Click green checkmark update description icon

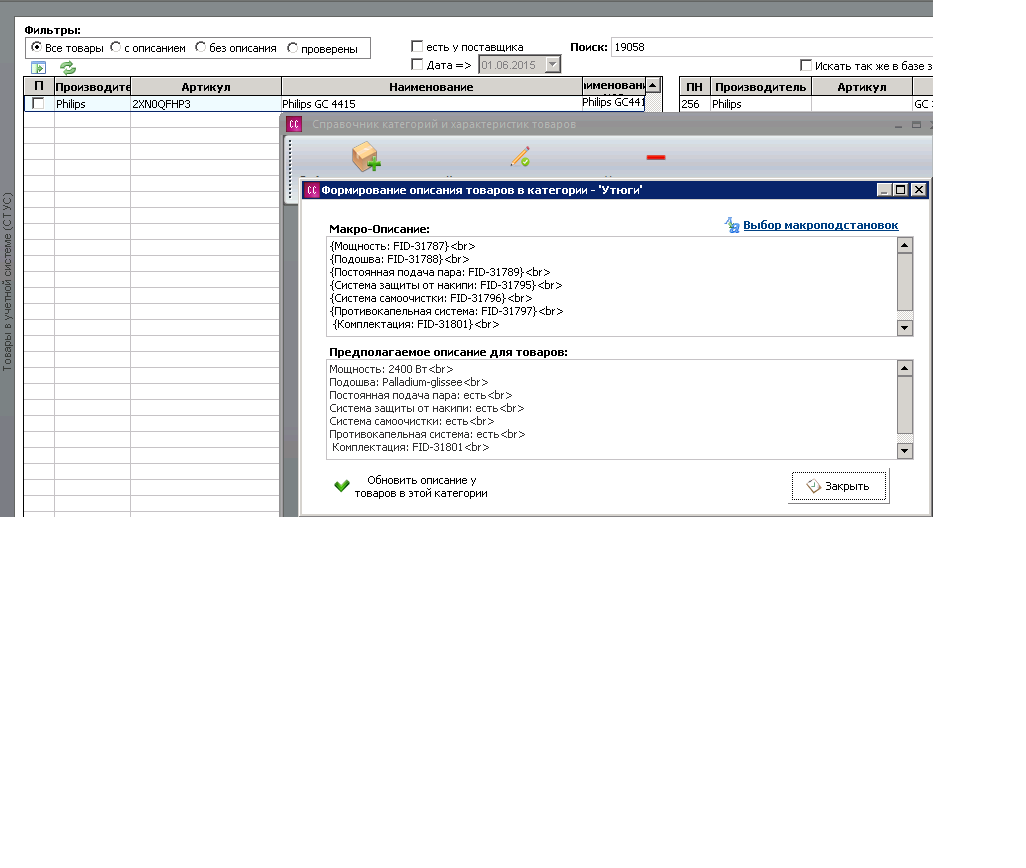[x=342, y=485]
